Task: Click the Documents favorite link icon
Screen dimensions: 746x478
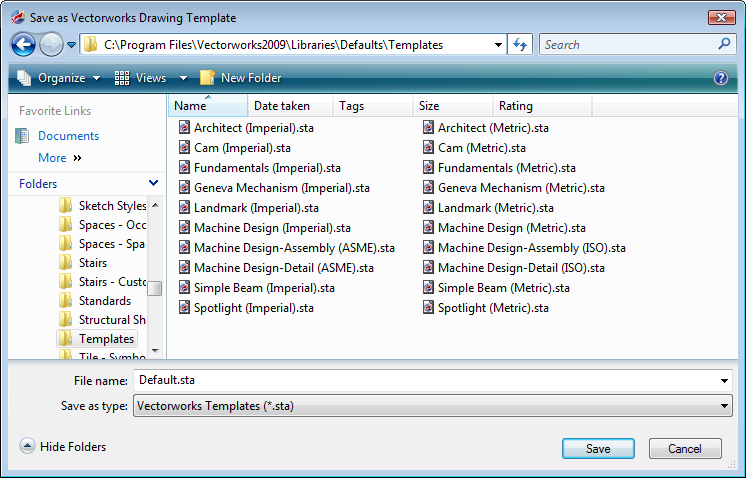Action: [23, 136]
